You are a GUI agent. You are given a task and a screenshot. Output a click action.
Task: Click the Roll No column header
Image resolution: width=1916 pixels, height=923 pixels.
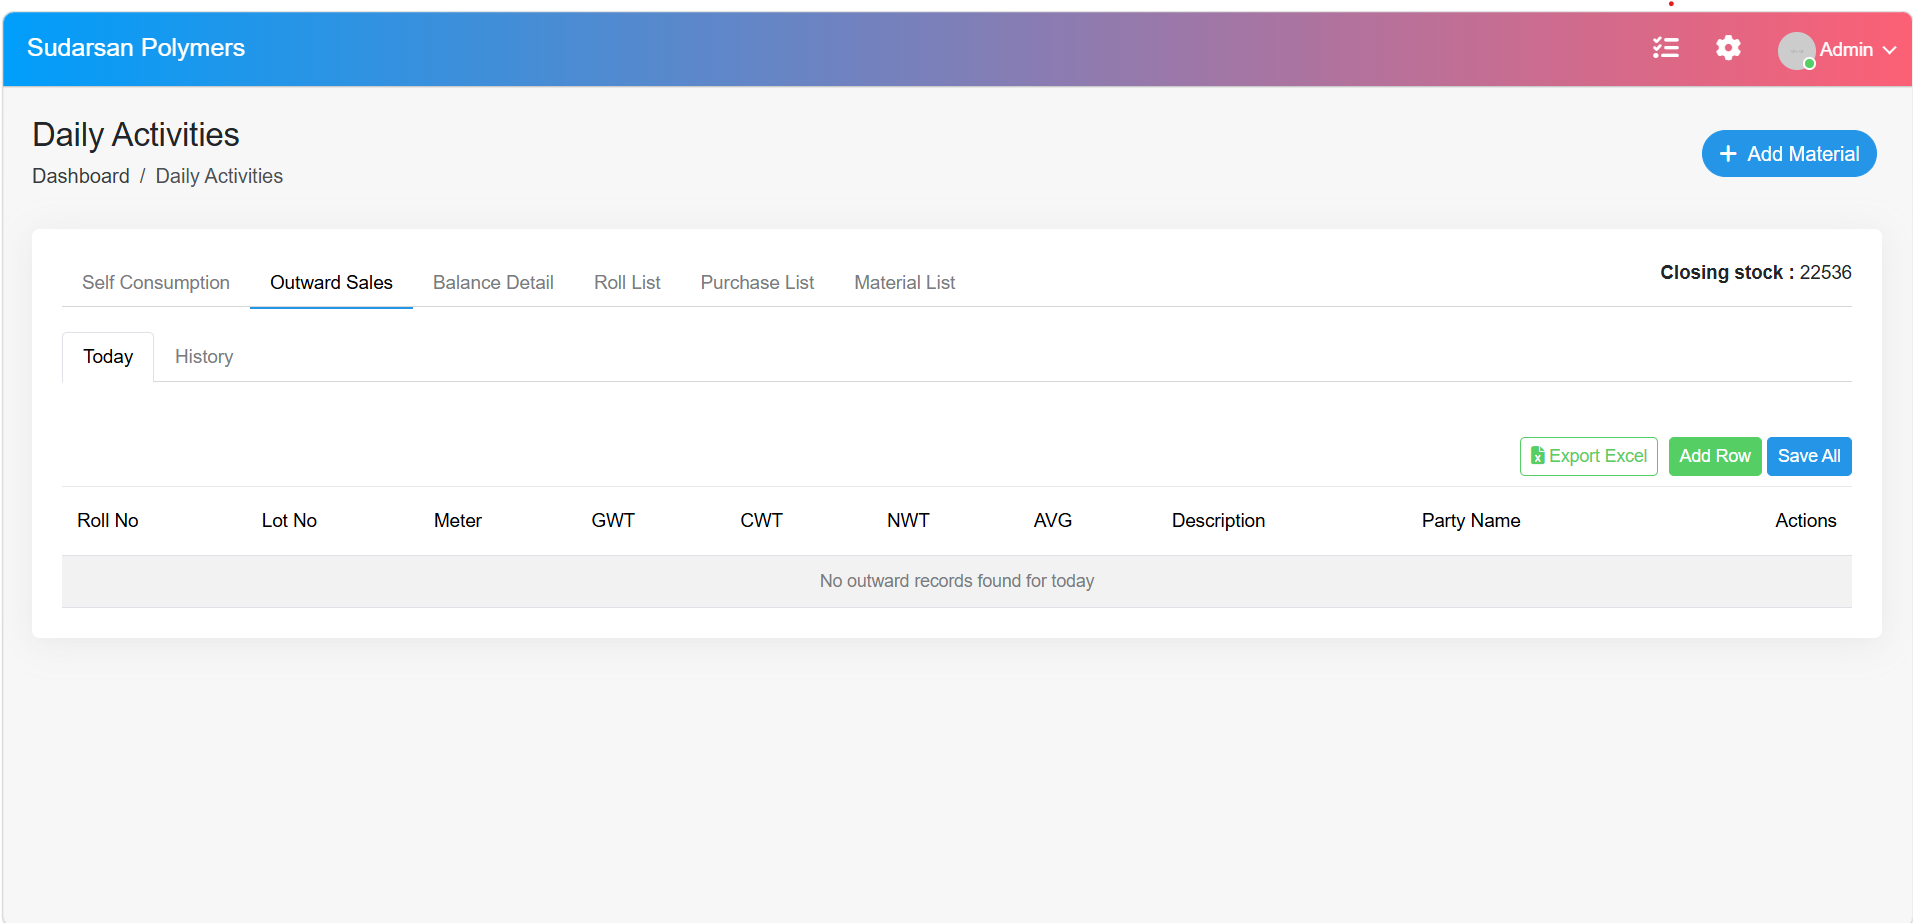pyautogui.click(x=108, y=521)
